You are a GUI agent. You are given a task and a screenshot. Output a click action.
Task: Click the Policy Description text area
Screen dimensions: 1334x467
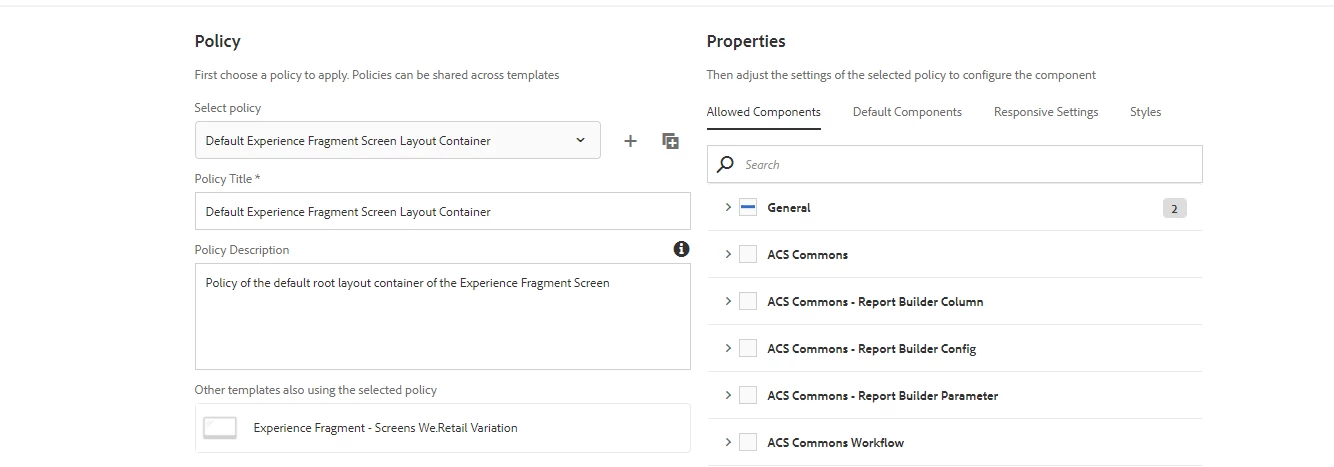(x=442, y=318)
